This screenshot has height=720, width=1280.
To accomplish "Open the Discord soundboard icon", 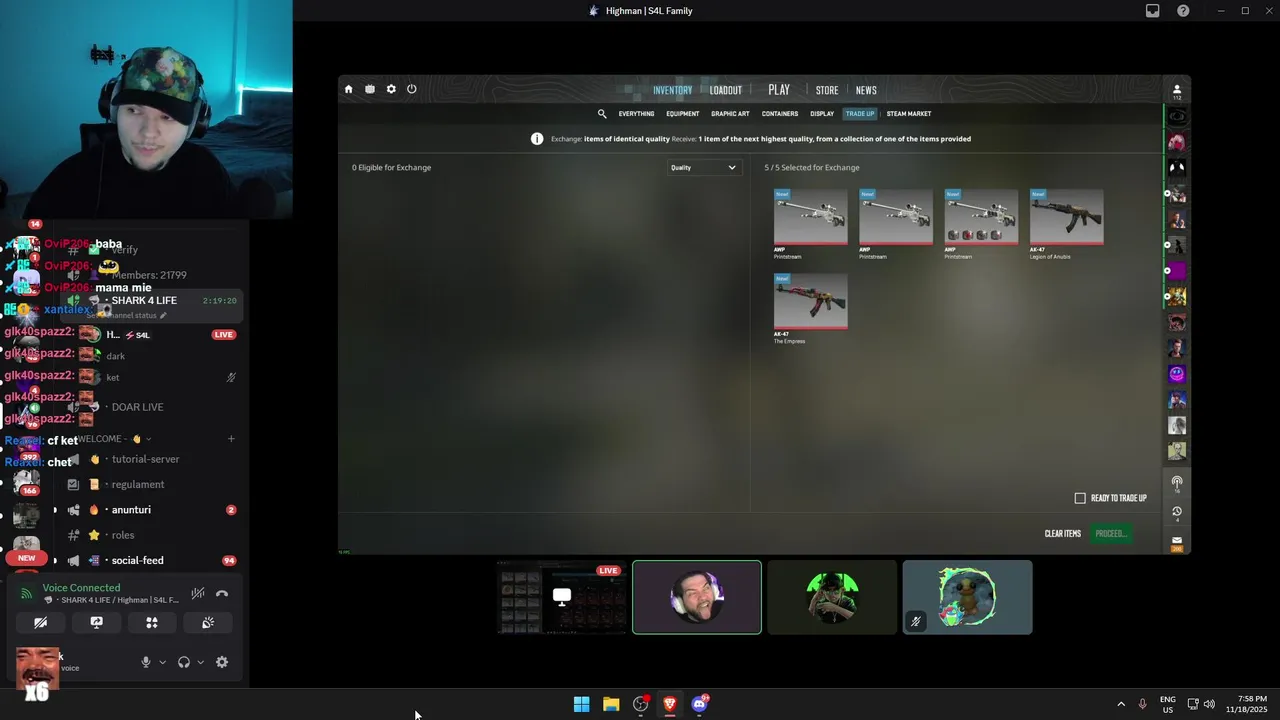I will 208,622.
